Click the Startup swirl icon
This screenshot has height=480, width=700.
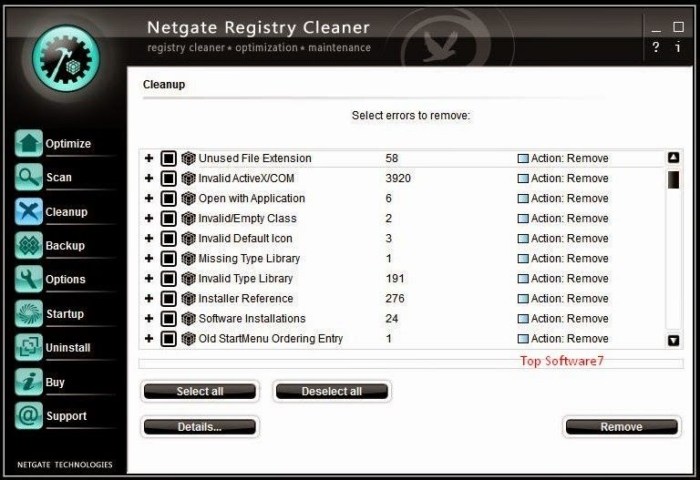(x=29, y=313)
